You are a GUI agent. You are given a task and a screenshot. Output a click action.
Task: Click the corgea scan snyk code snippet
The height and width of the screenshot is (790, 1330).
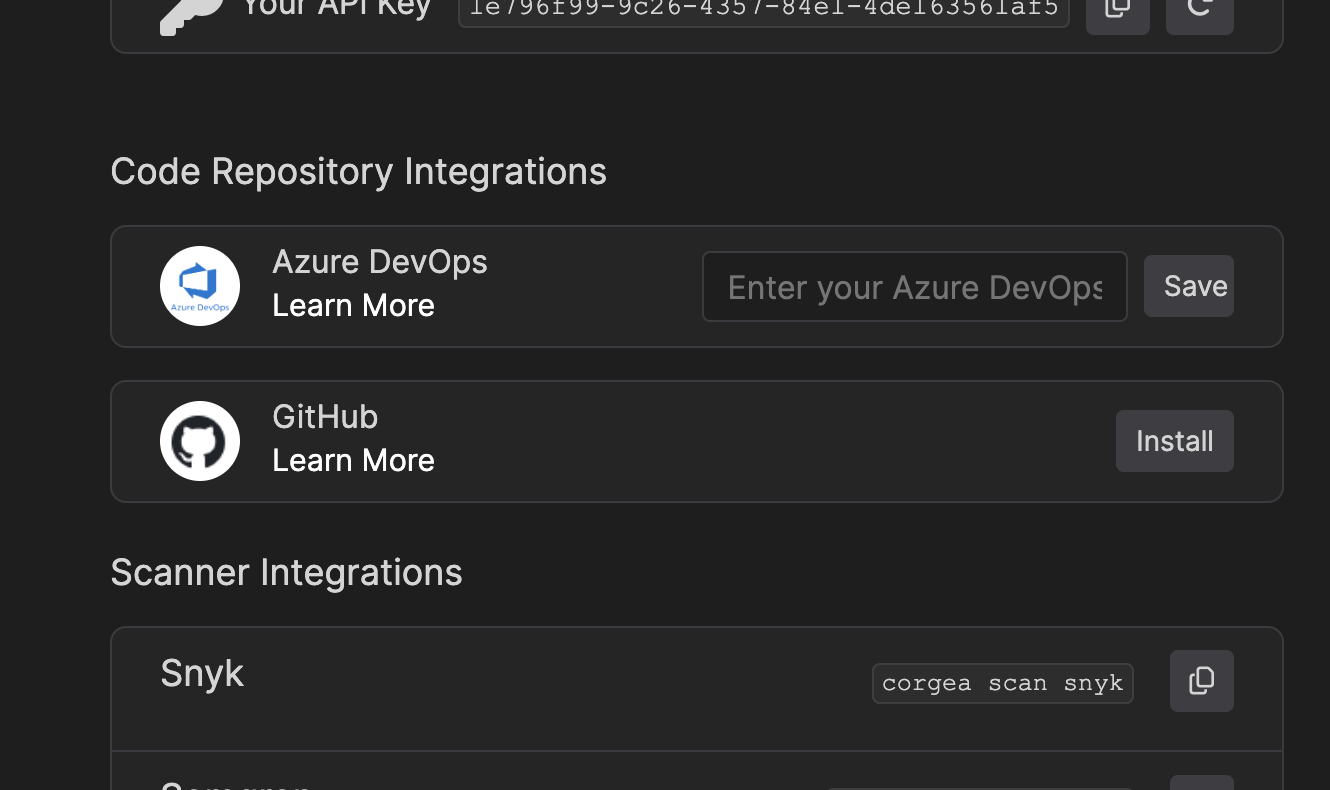(1003, 683)
